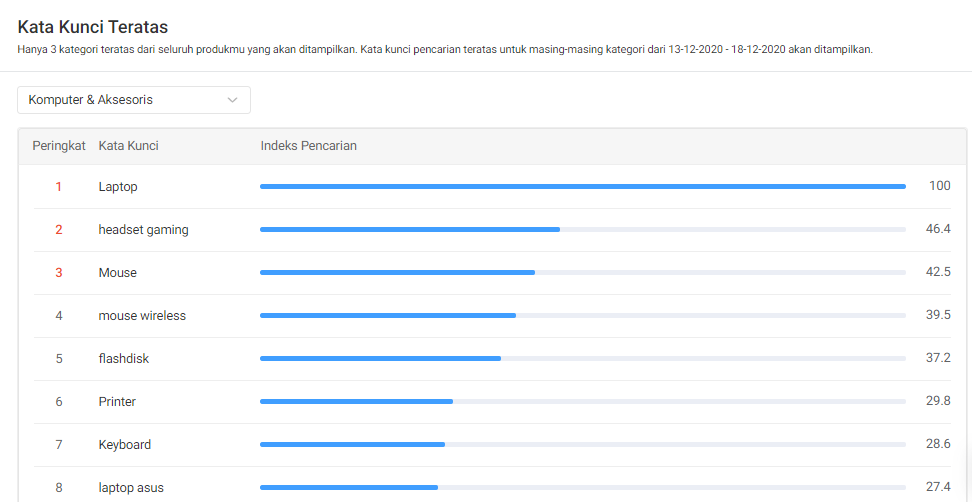
Task: Select the Laptop keyword
Action: coord(118,187)
